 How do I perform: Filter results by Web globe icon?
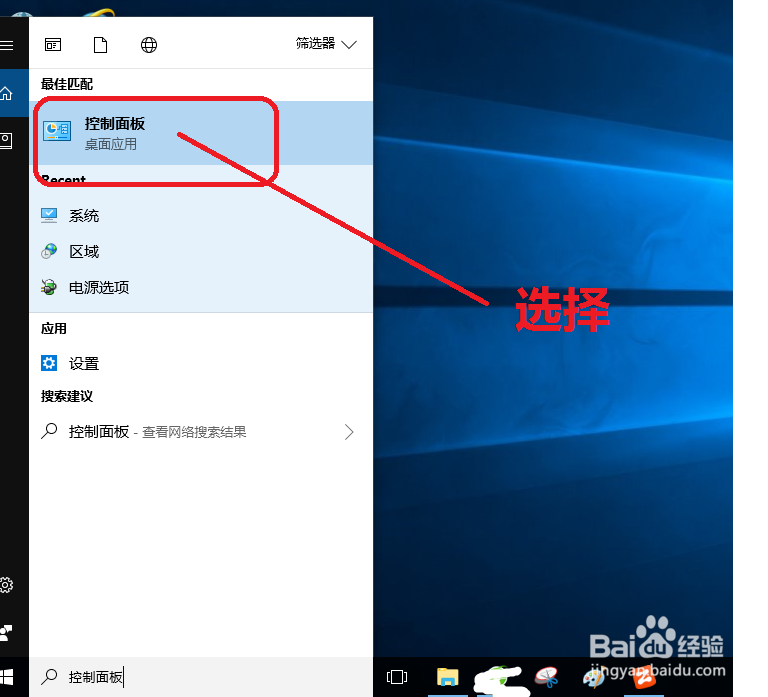(x=149, y=45)
